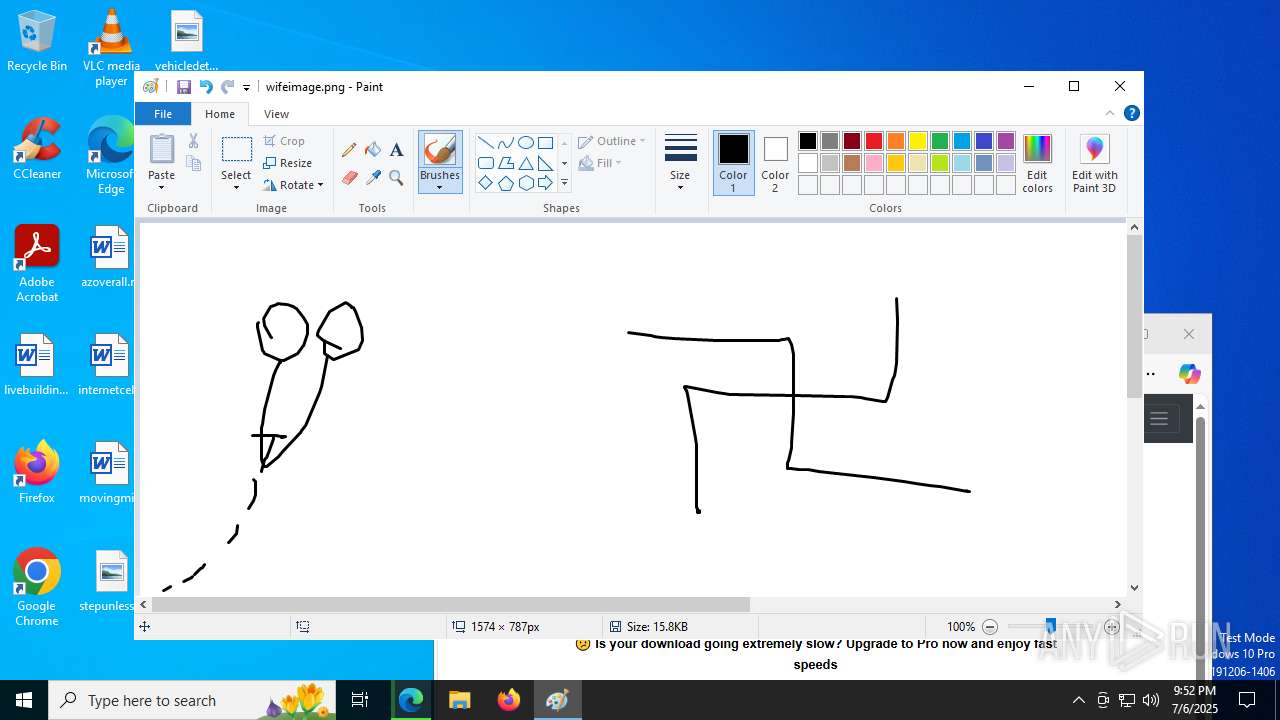Select the Color picker eyedropper tool
Screen dimensions: 1280x720
pos(373,178)
